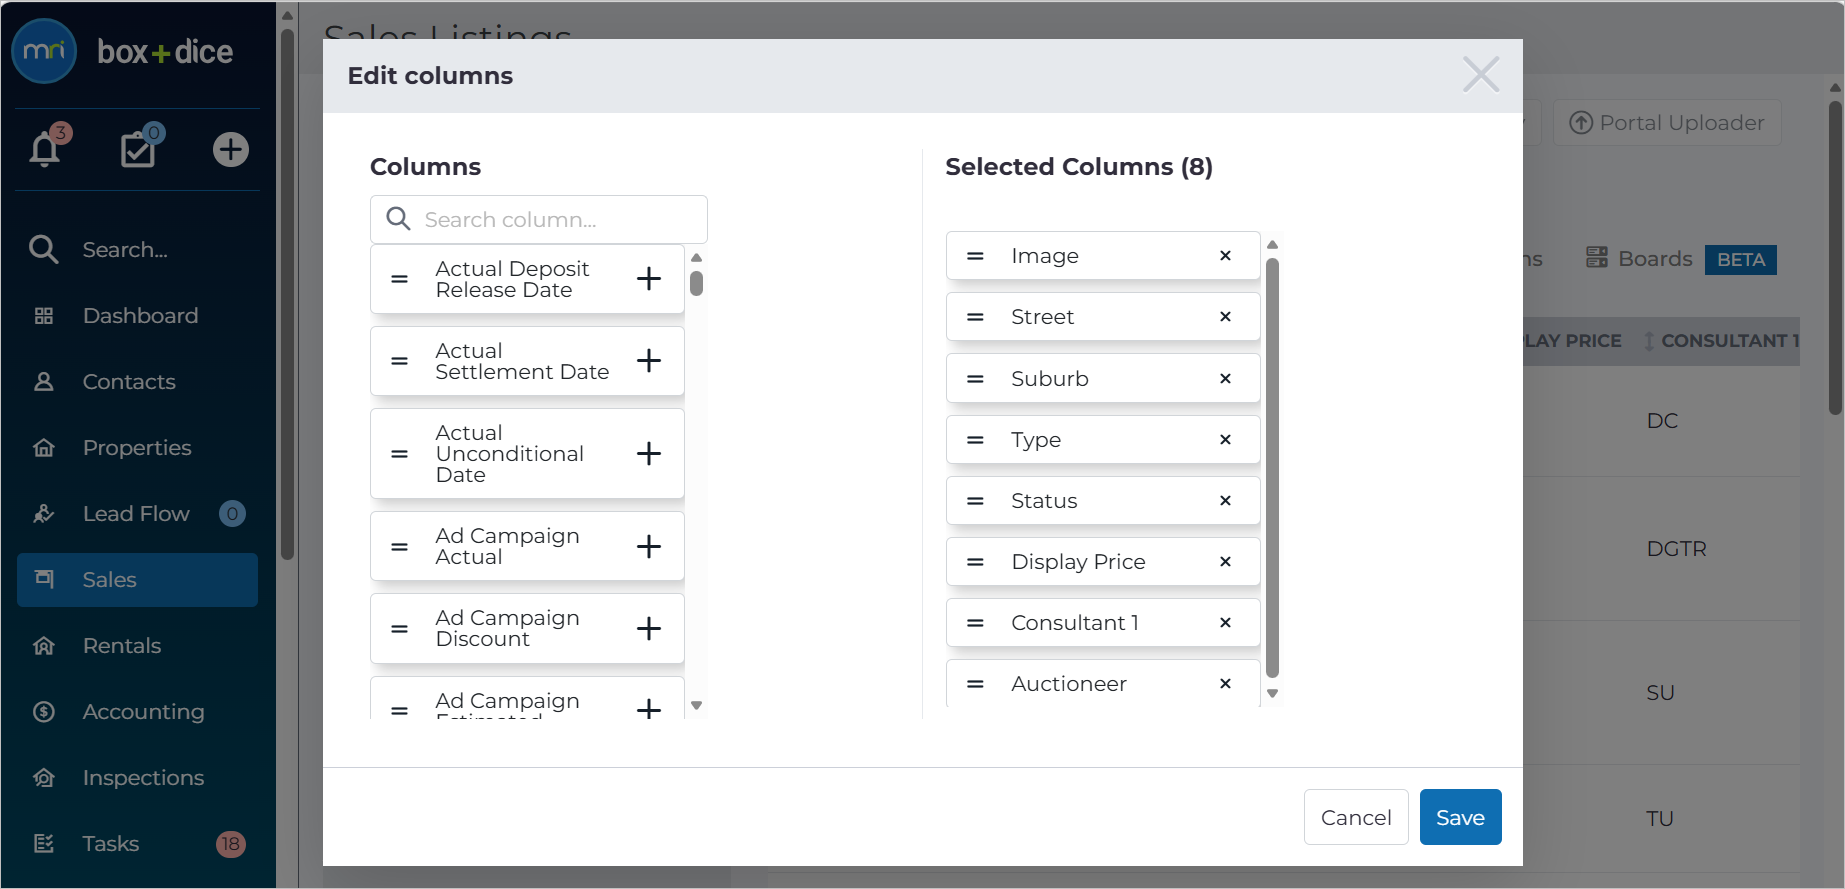Open Accounting from the sidebar
This screenshot has width=1845, height=889.
[138, 712]
